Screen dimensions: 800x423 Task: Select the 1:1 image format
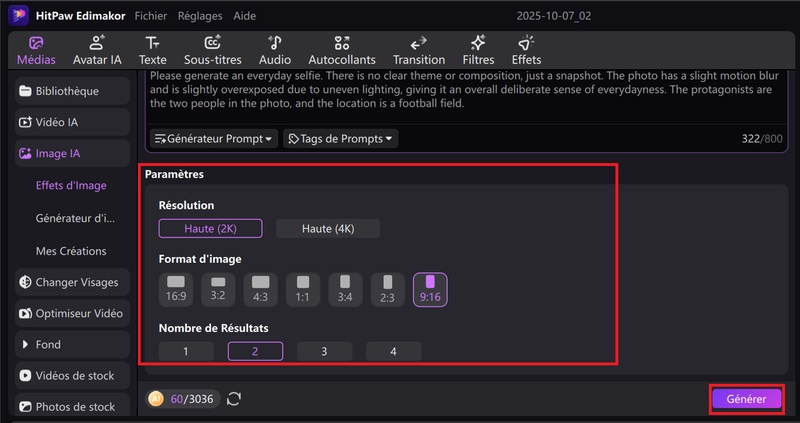tap(303, 289)
